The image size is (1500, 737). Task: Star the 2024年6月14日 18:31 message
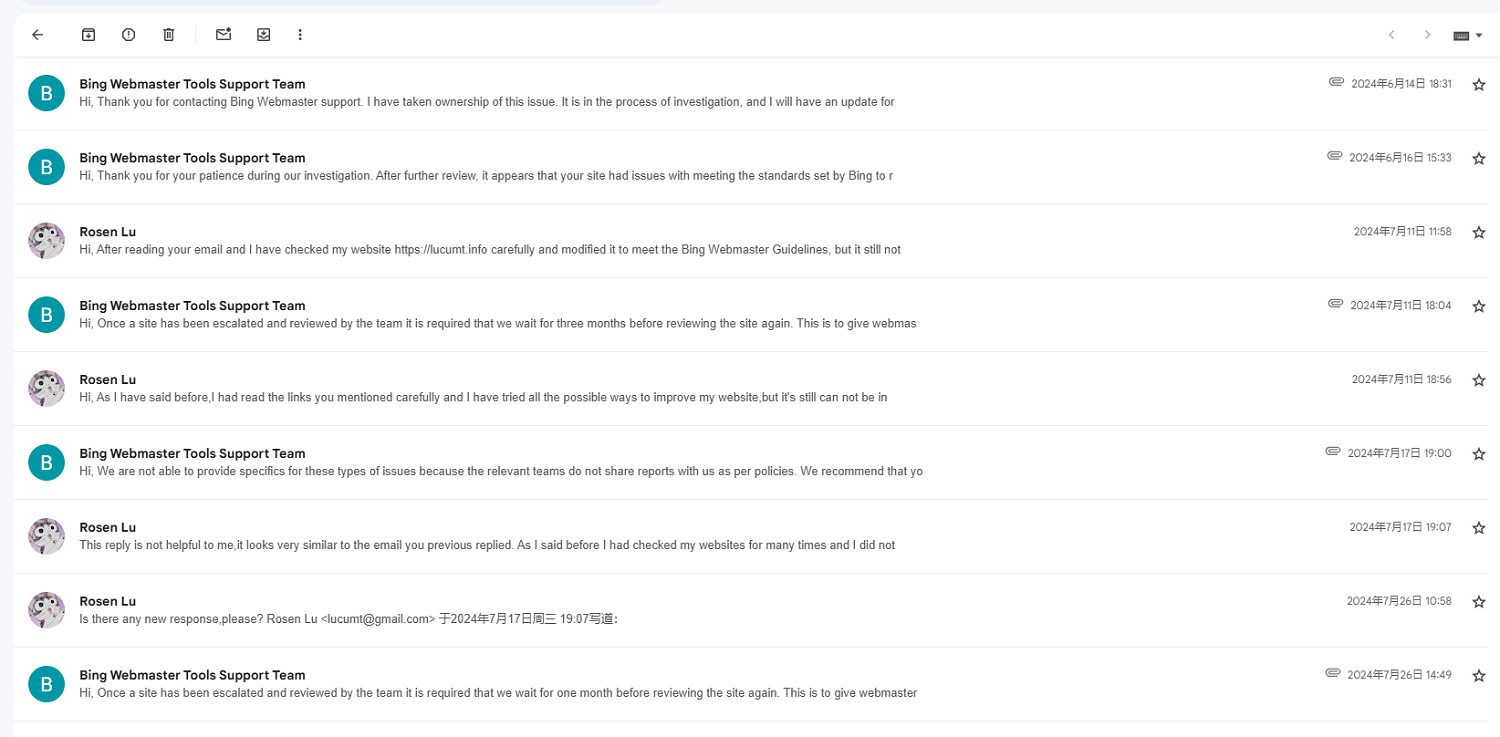pos(1479,85)
